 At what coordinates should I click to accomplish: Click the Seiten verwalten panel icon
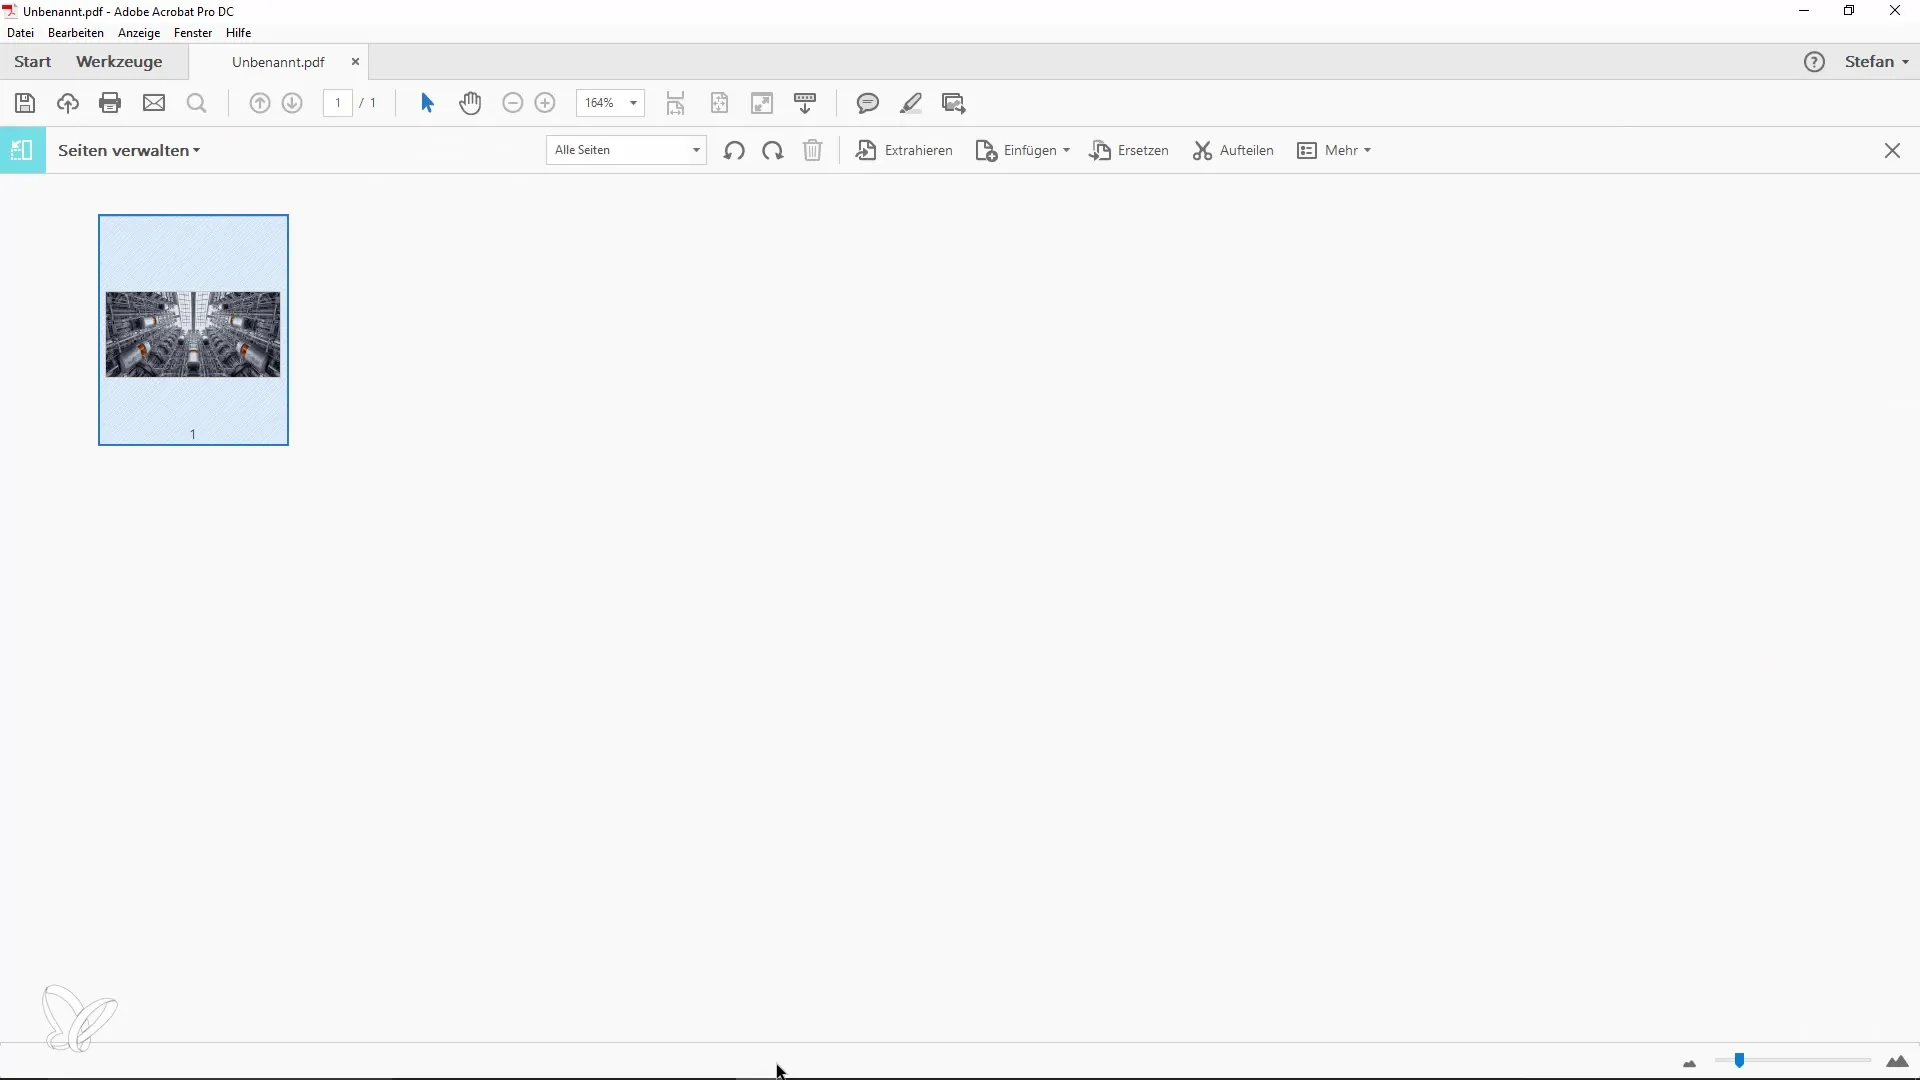pyautogui.click(x=23, y=150)
